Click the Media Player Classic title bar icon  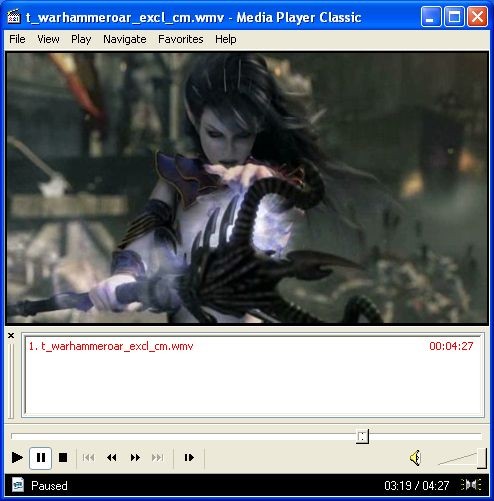point(14,17)
